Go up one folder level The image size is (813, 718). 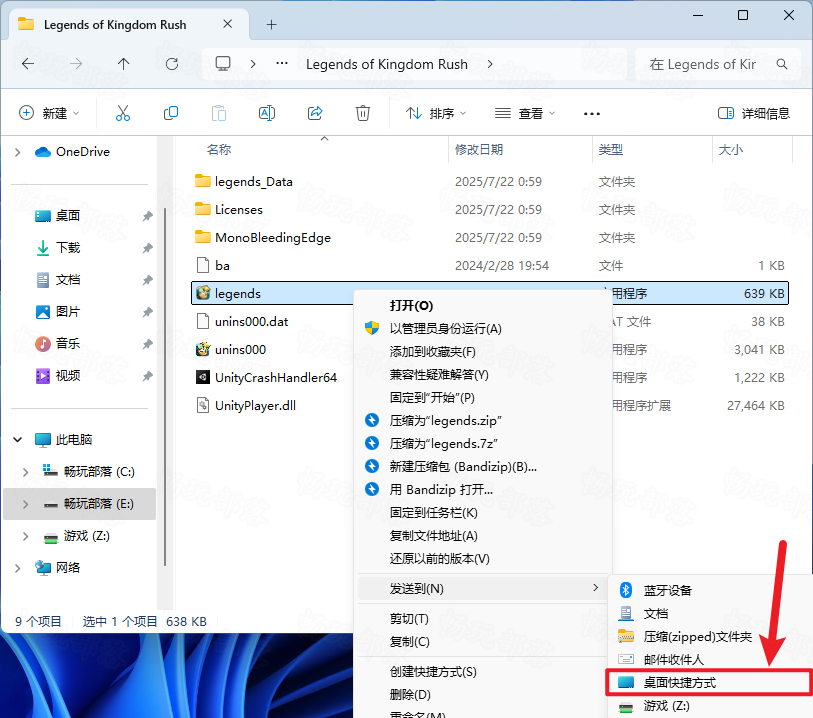click(123, 64)
